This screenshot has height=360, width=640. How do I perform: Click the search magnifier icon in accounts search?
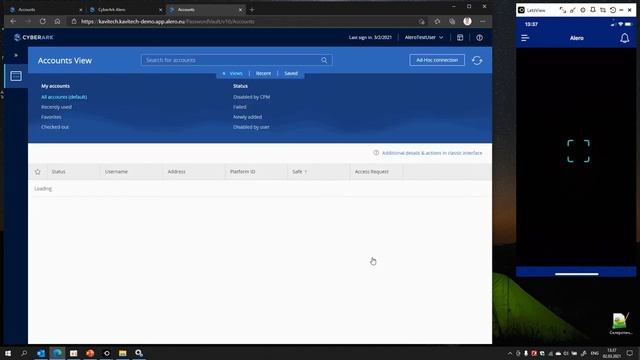[x=324, y=60]
